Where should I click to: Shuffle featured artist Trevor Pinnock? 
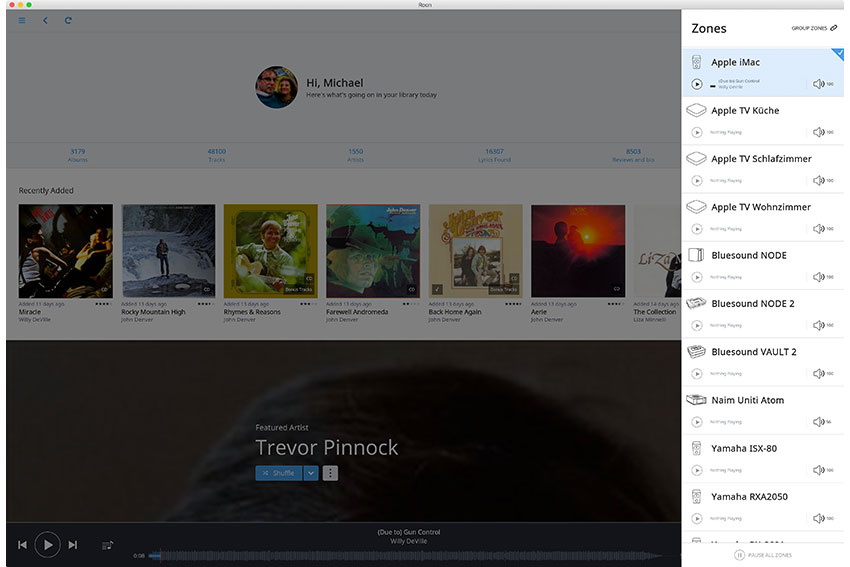coord(279,473)
